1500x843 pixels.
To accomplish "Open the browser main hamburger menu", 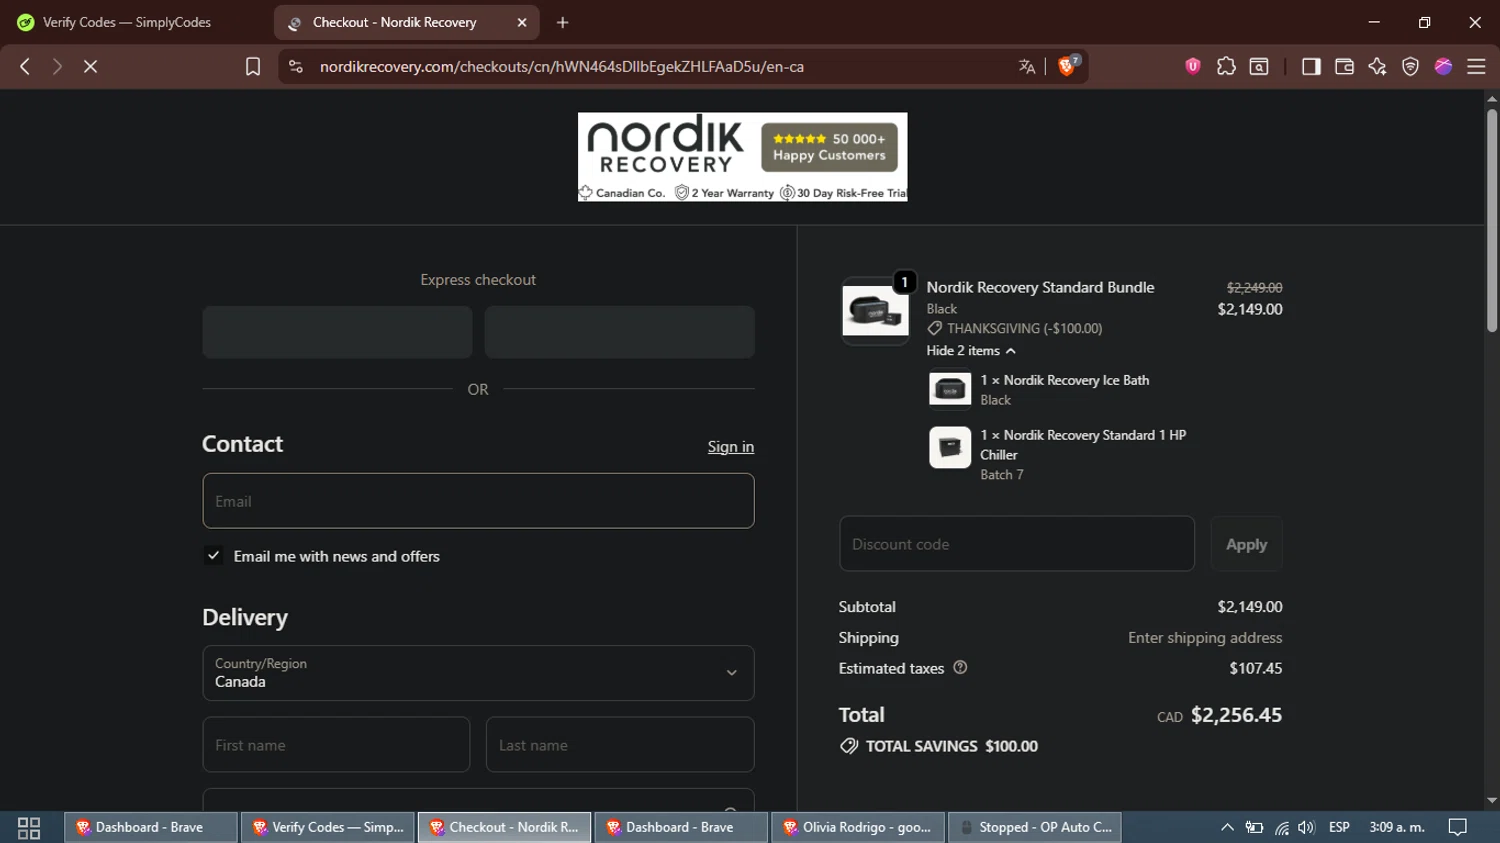I will pos(1476,66).
